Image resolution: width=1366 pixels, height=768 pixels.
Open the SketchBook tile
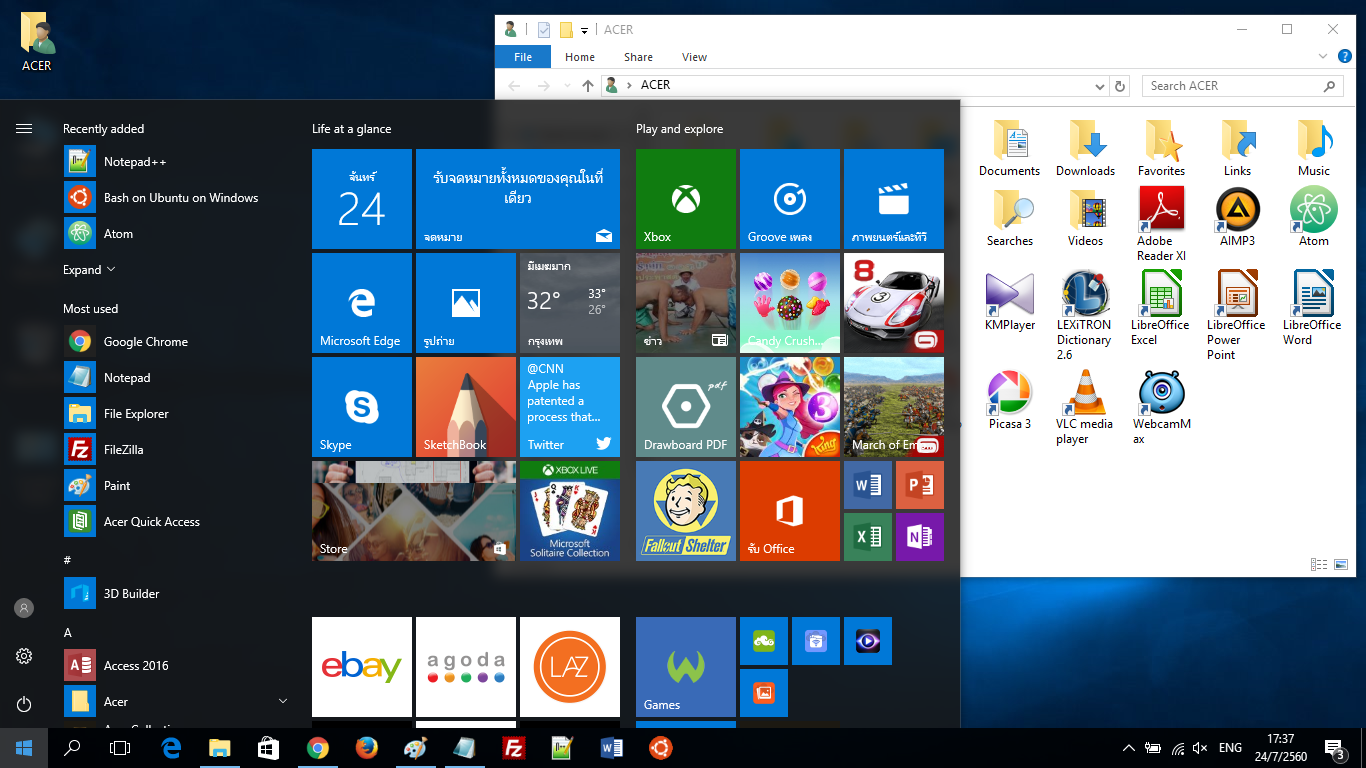tap(466, 407)
